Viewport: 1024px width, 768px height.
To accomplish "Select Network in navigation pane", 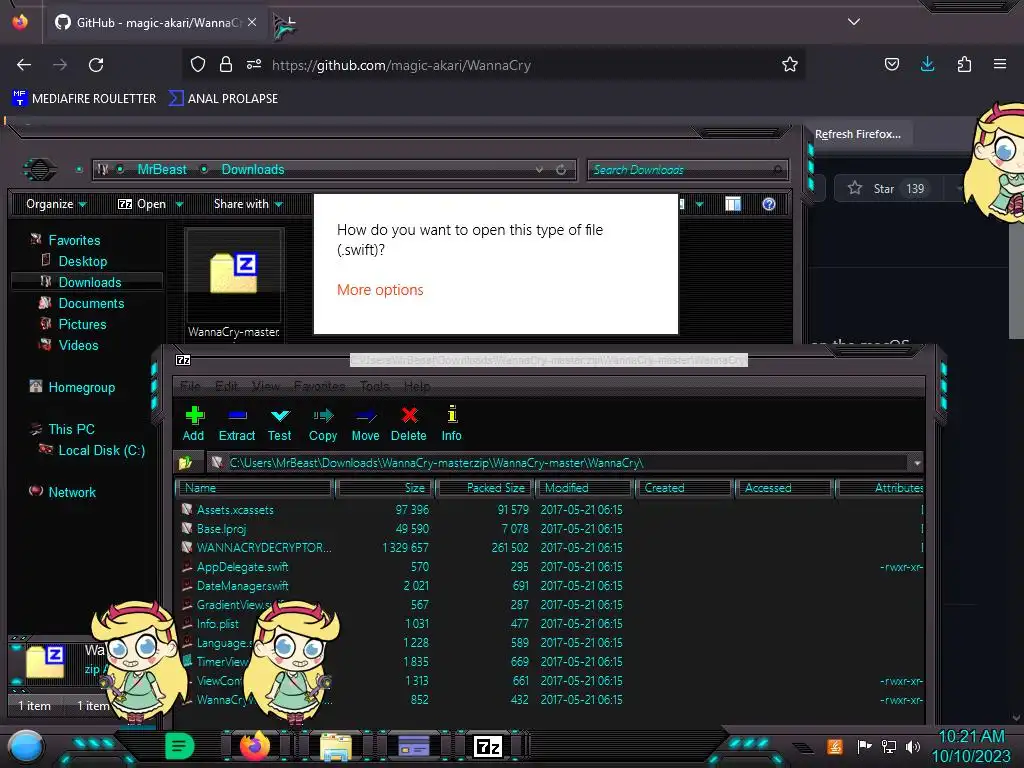I will [72, 492].
